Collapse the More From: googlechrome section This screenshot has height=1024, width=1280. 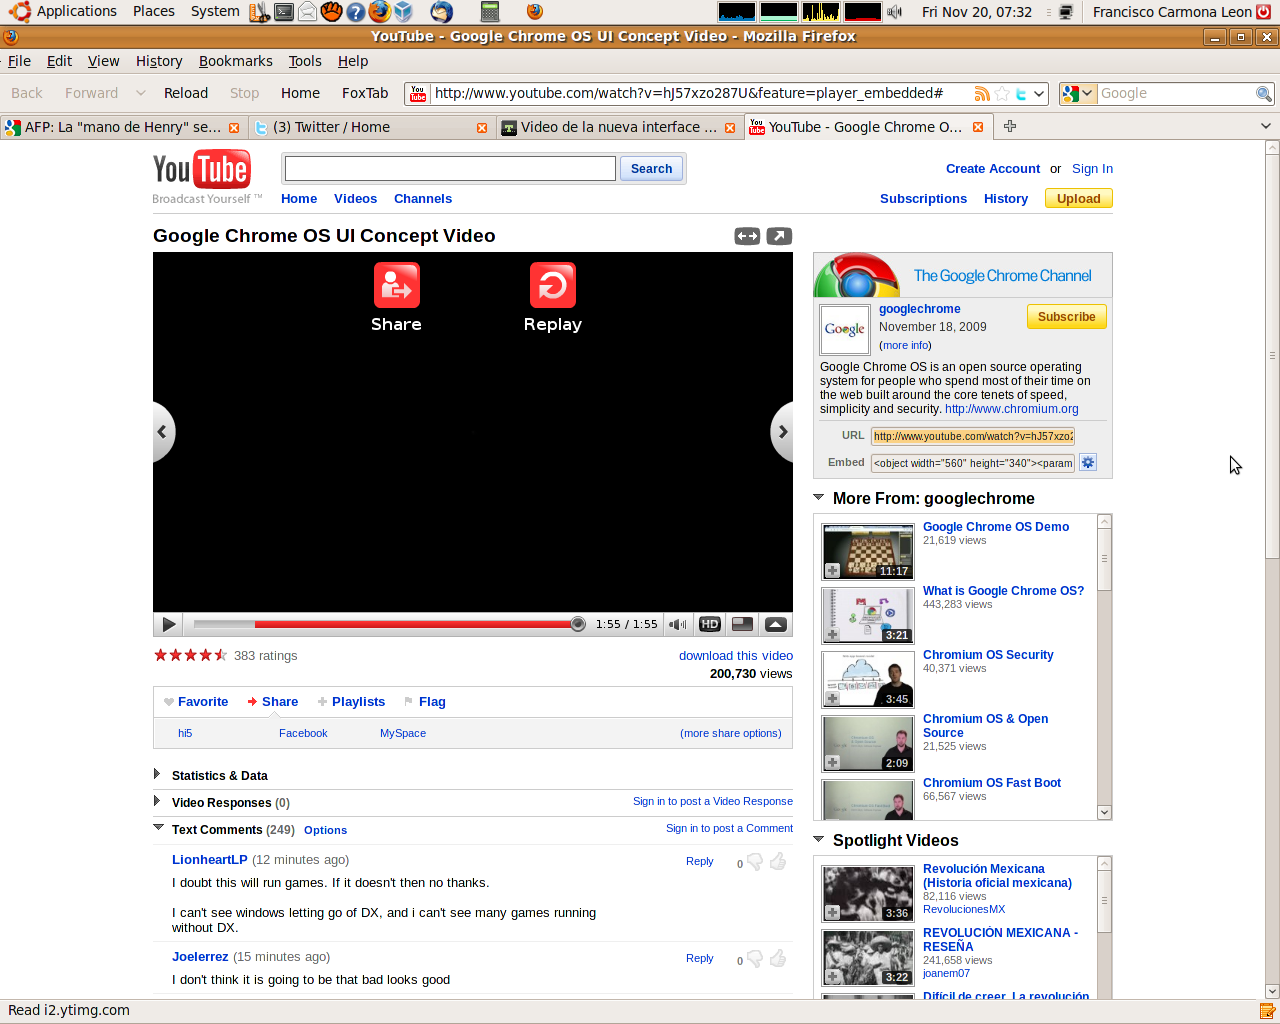coord(819,498)
